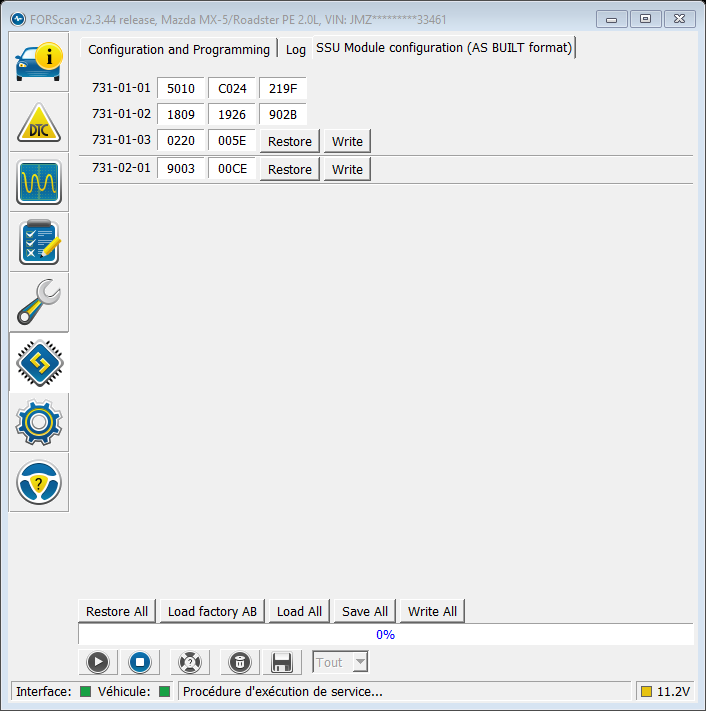
Task: Click the Write All button
Action: [432, 611]
